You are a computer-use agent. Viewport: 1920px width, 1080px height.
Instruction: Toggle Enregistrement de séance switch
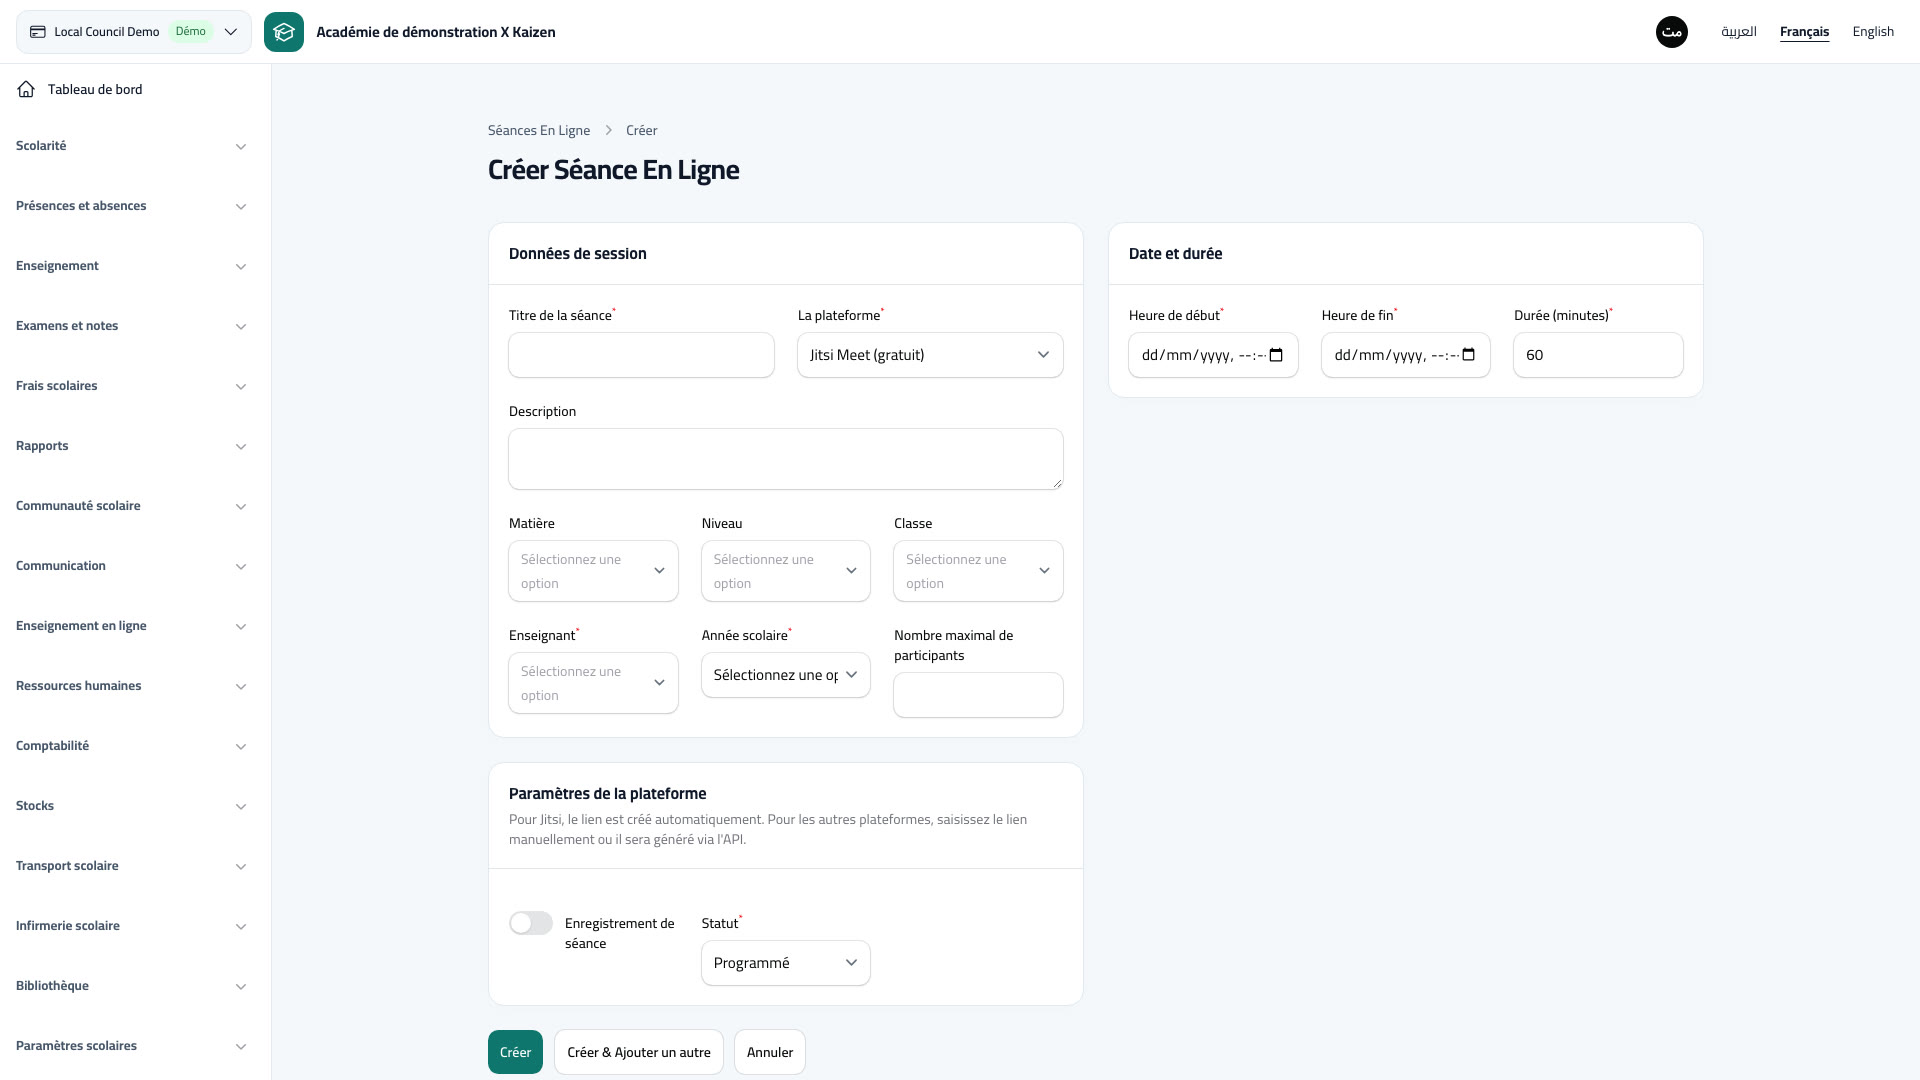click(x=531, y=923)
